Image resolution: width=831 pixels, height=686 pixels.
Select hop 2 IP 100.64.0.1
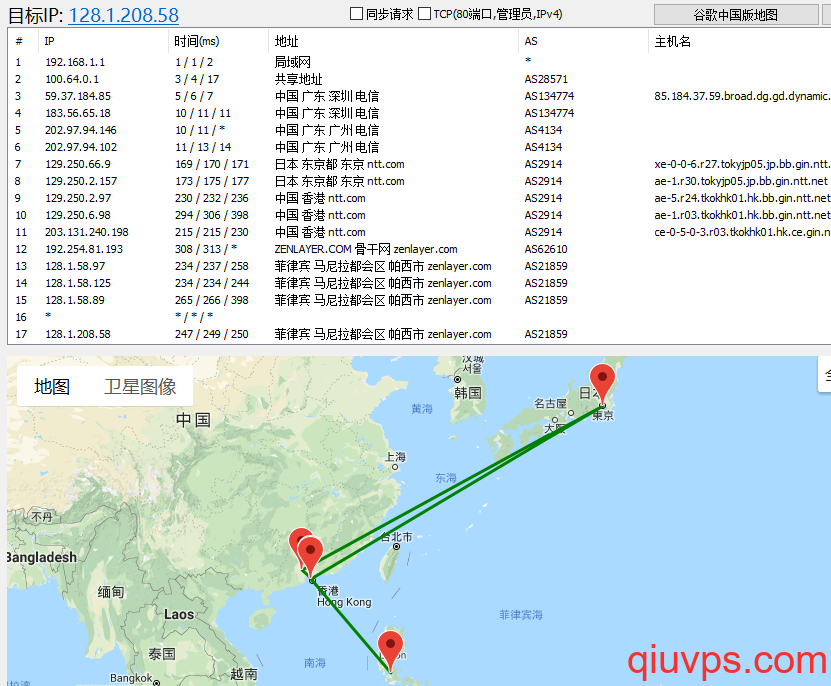coord(72,79)
